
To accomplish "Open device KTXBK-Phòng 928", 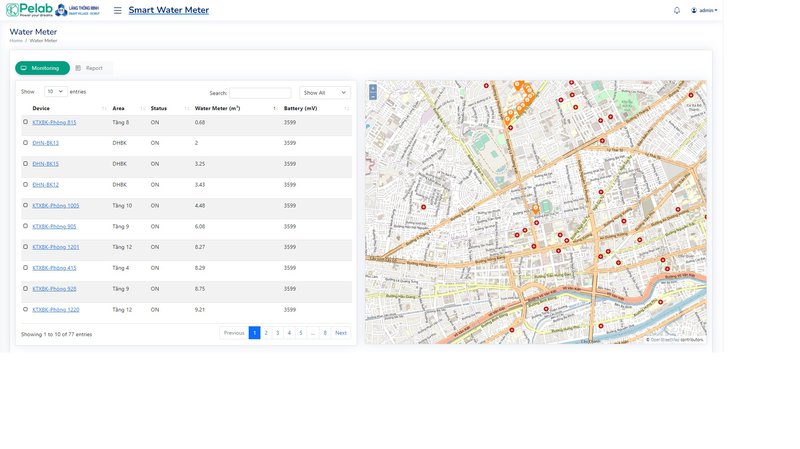I will pos(54,289).
